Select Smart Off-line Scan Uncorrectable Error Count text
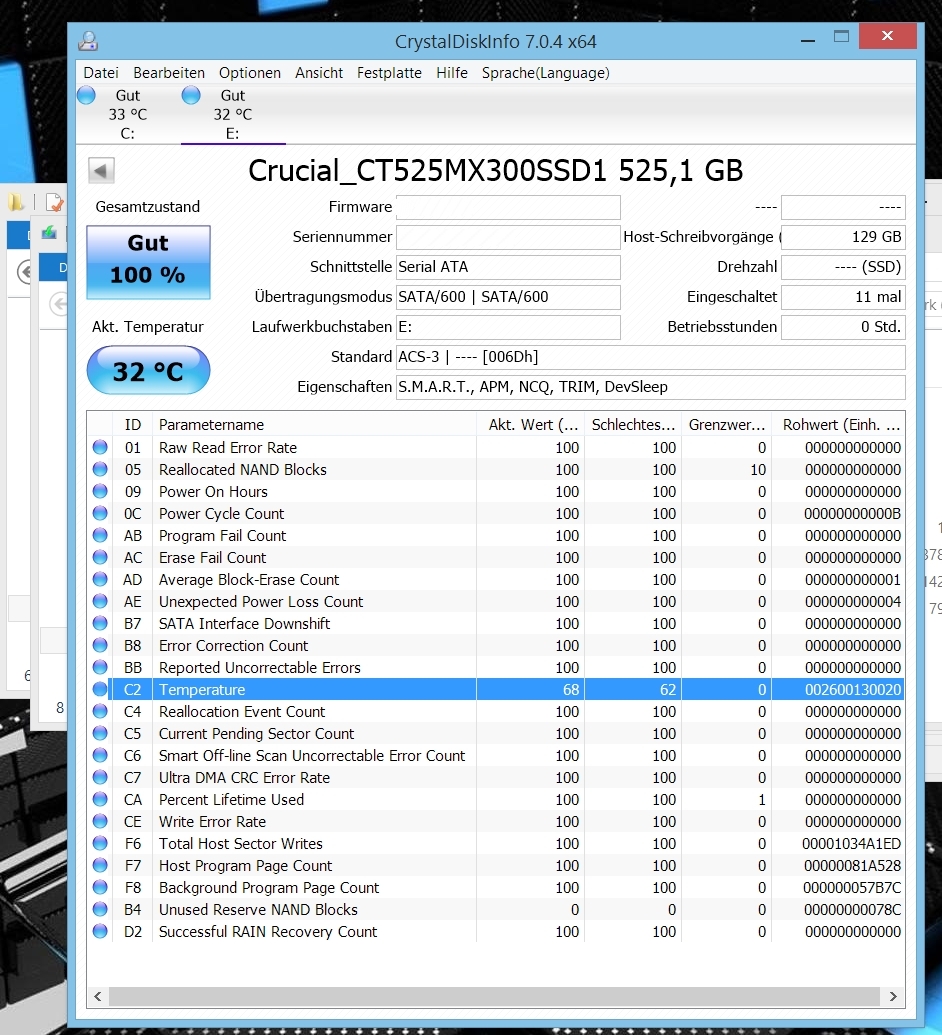The height and width of the screenshot is (1035, 942). 312,755
